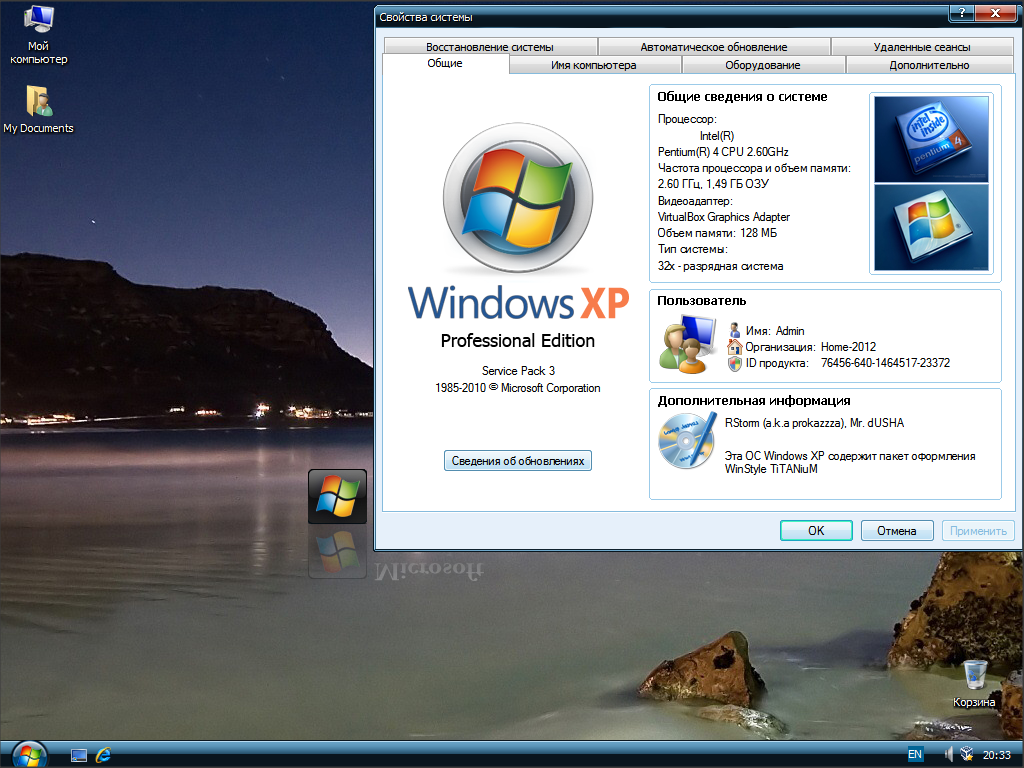
Task: Select the My Documents folder icon
Action: pos(39,108)
